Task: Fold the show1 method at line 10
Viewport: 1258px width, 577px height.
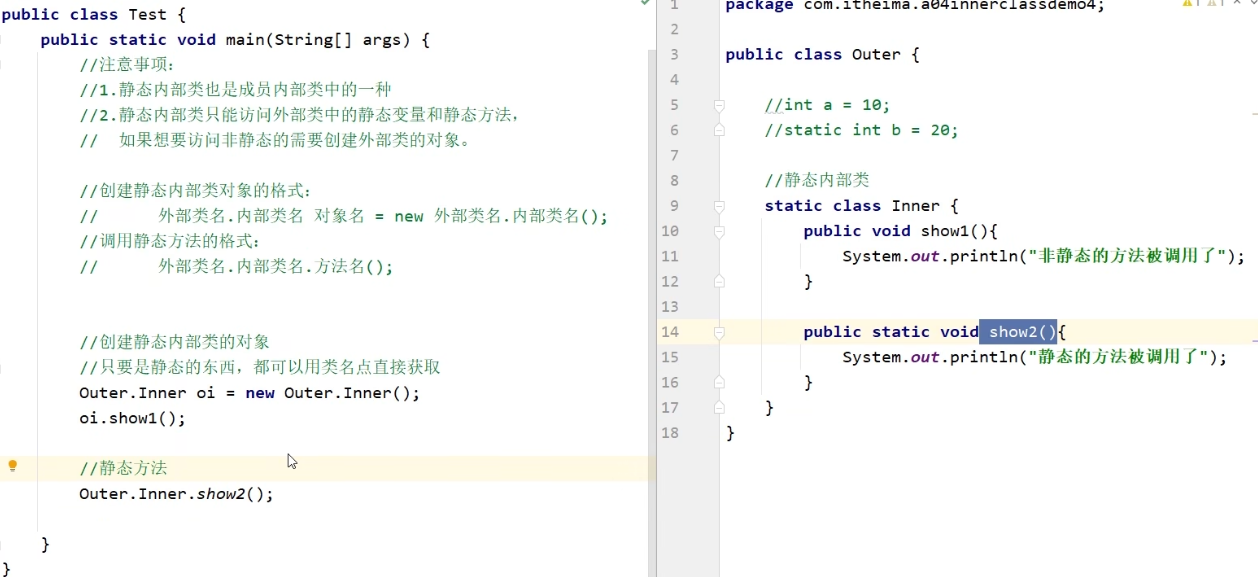Action: click(719, 231)
